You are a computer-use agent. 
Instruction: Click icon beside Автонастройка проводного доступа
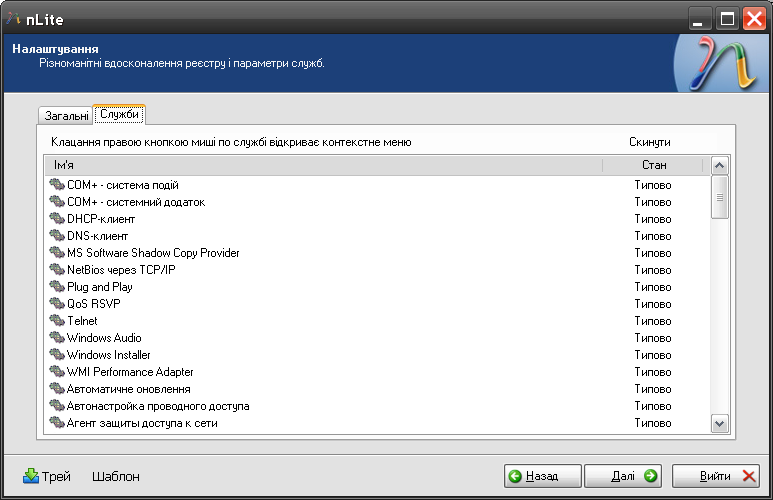57,406
